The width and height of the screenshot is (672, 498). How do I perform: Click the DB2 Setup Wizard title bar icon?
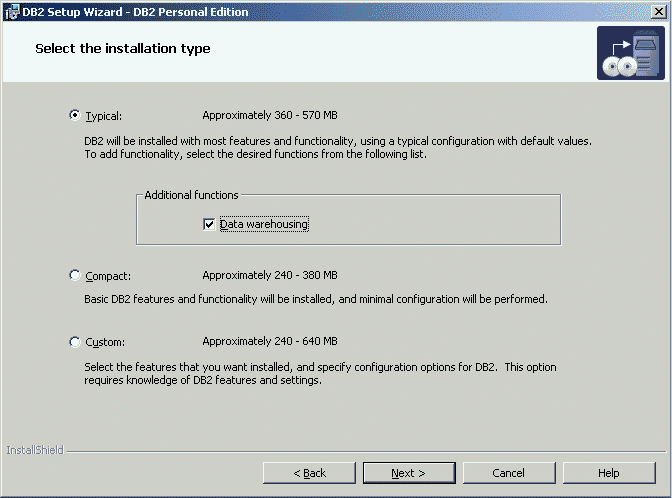(10, 11)
